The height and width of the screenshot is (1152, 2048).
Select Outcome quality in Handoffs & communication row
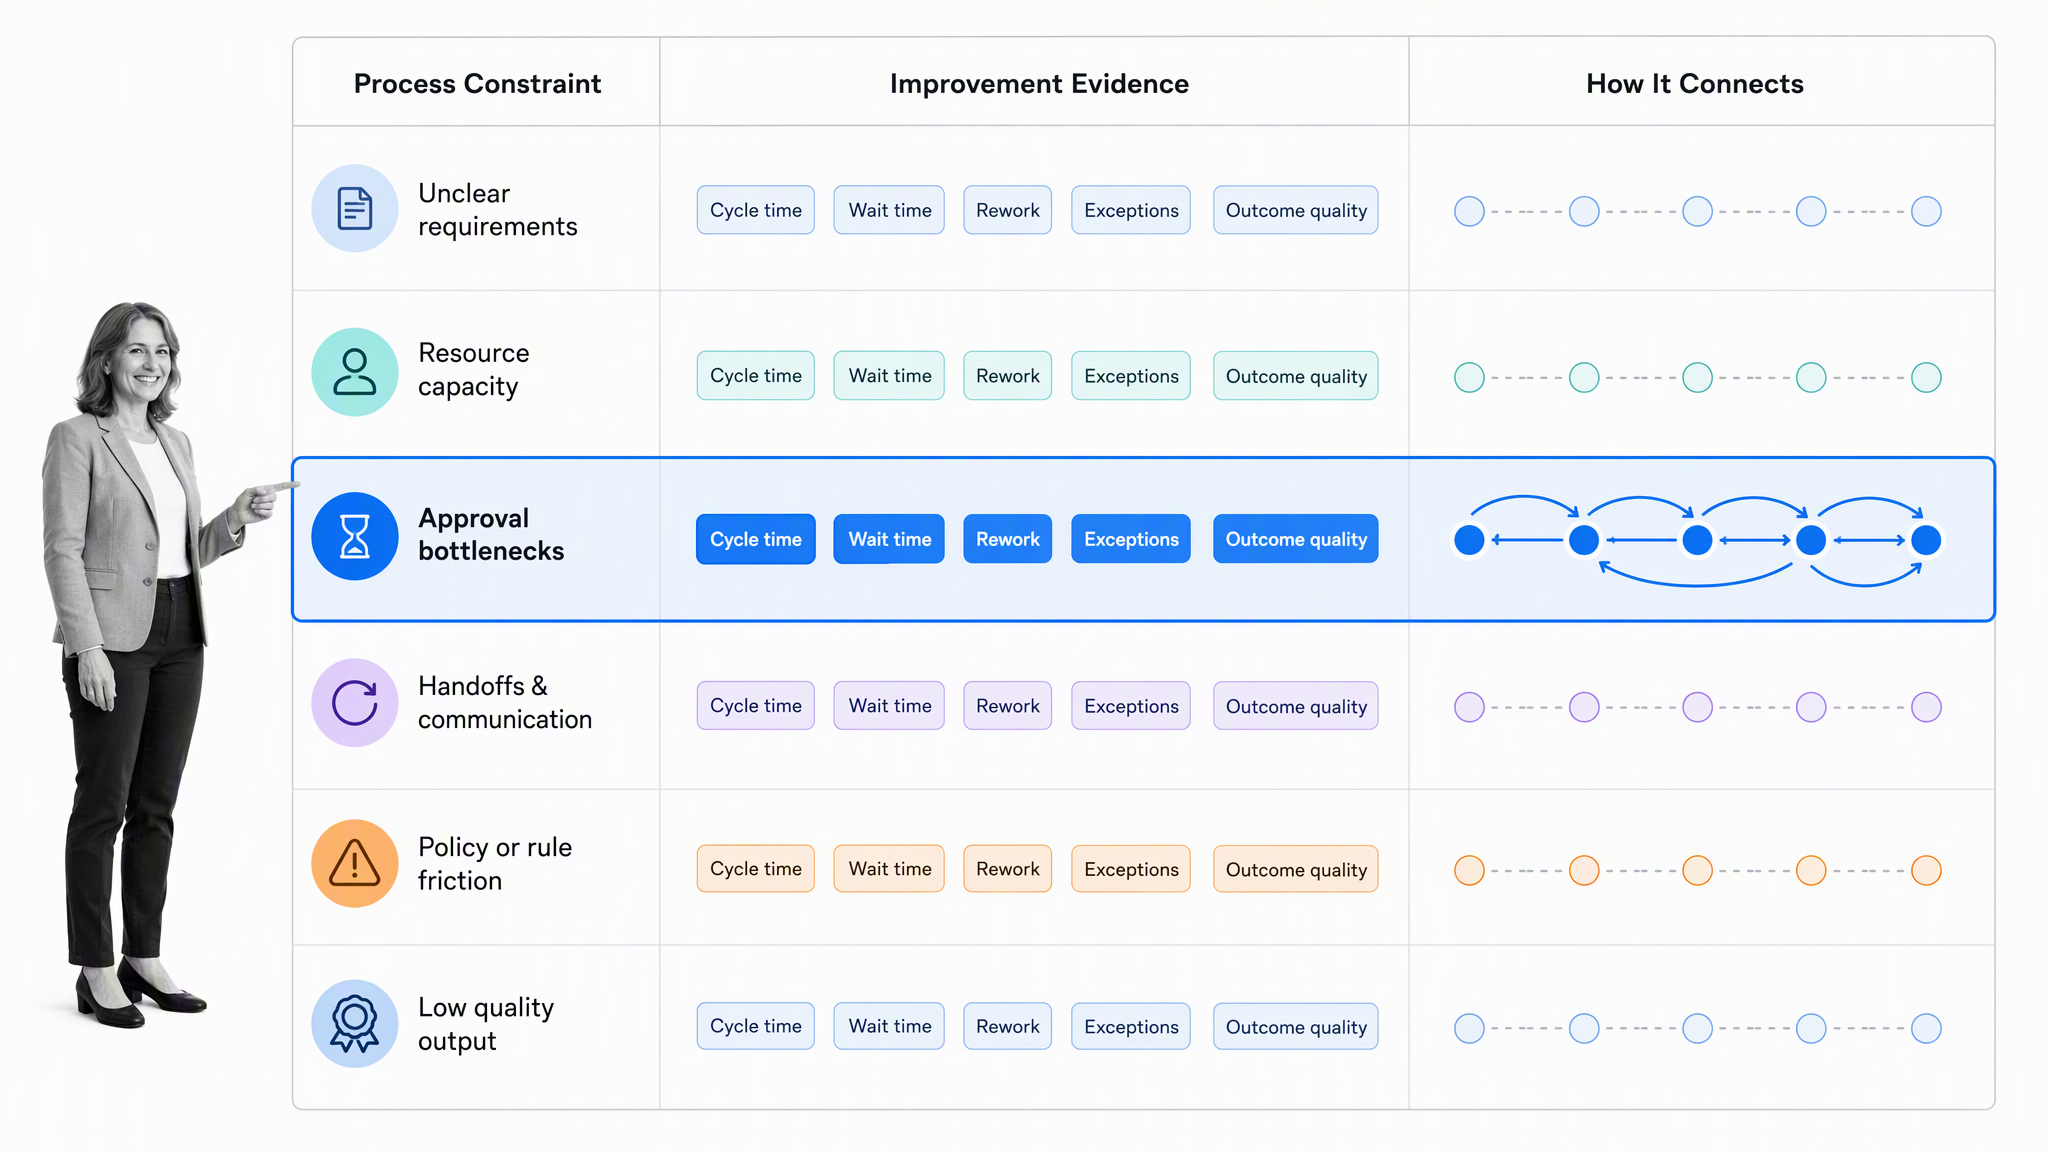click(x=1296, y=706)
